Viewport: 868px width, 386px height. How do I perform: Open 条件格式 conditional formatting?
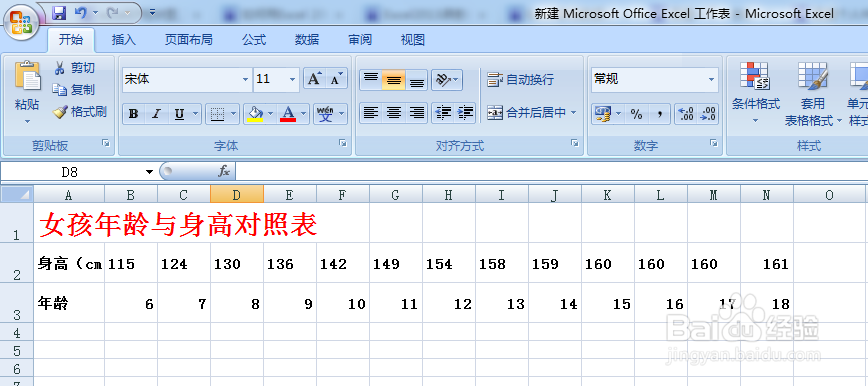coord(756,92)
